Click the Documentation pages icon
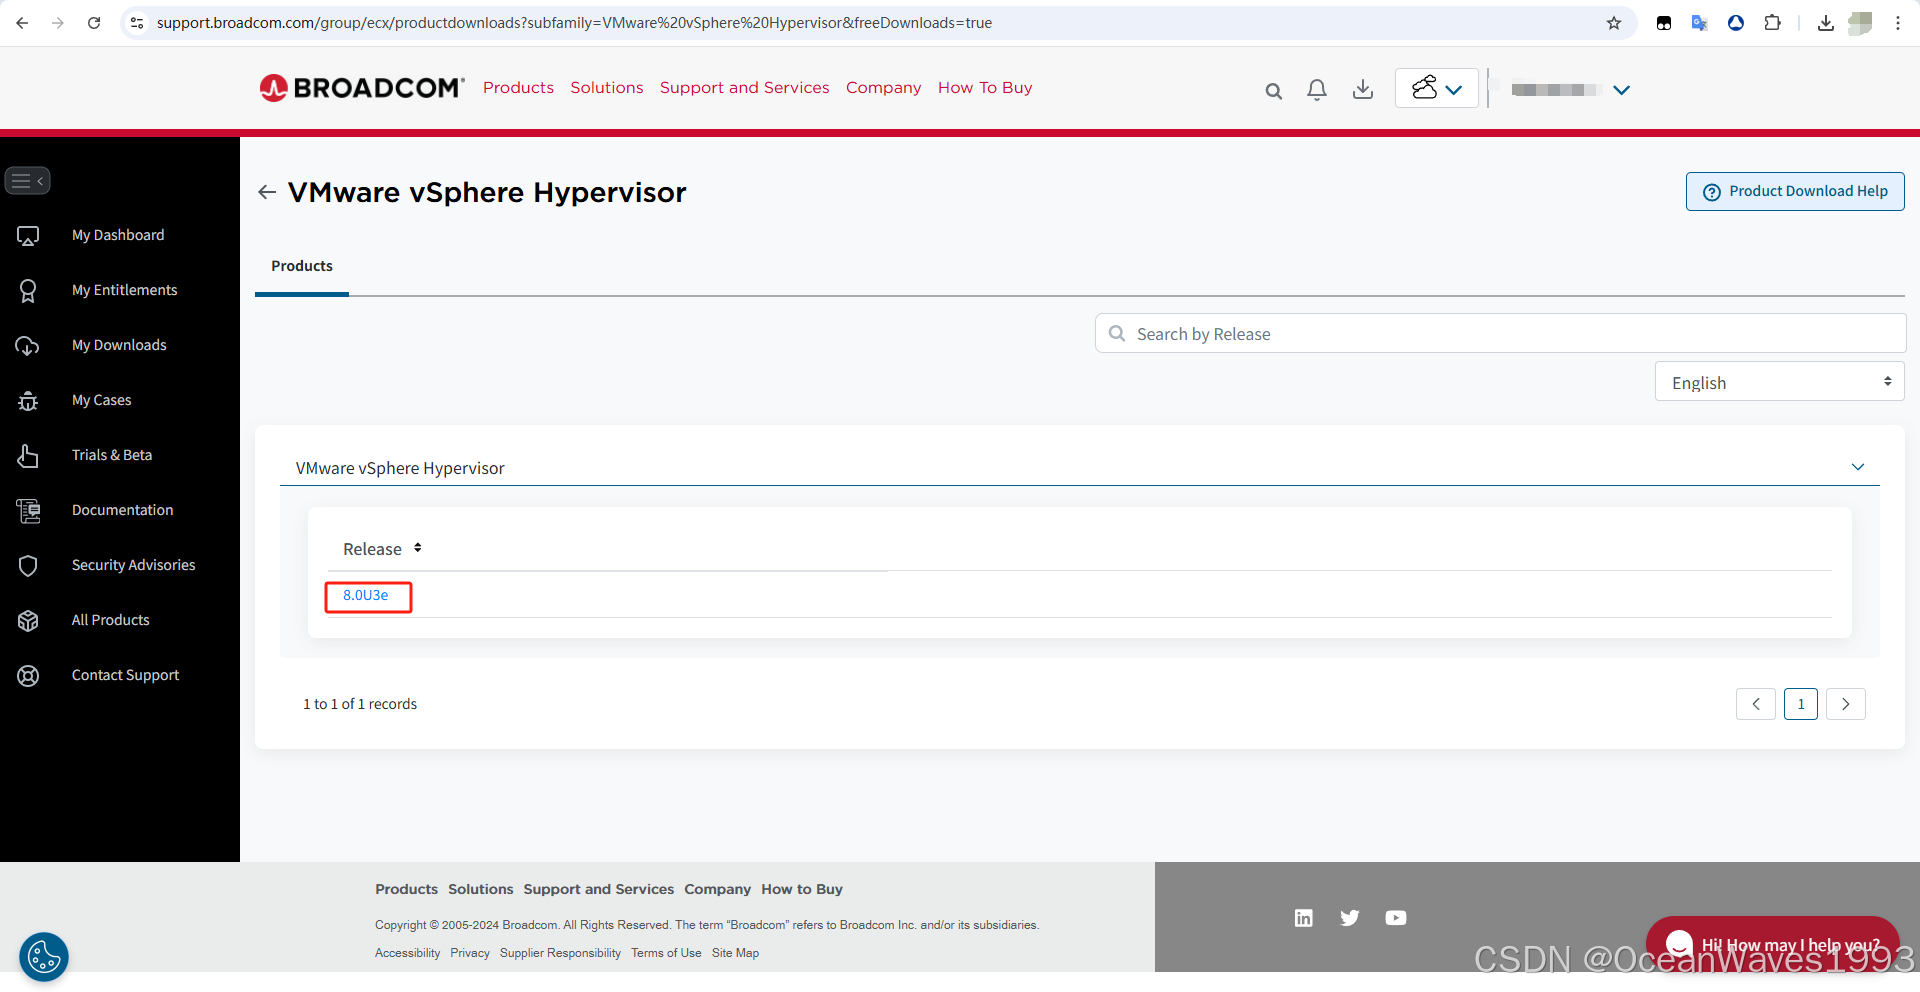 click(x=28, y=511)
